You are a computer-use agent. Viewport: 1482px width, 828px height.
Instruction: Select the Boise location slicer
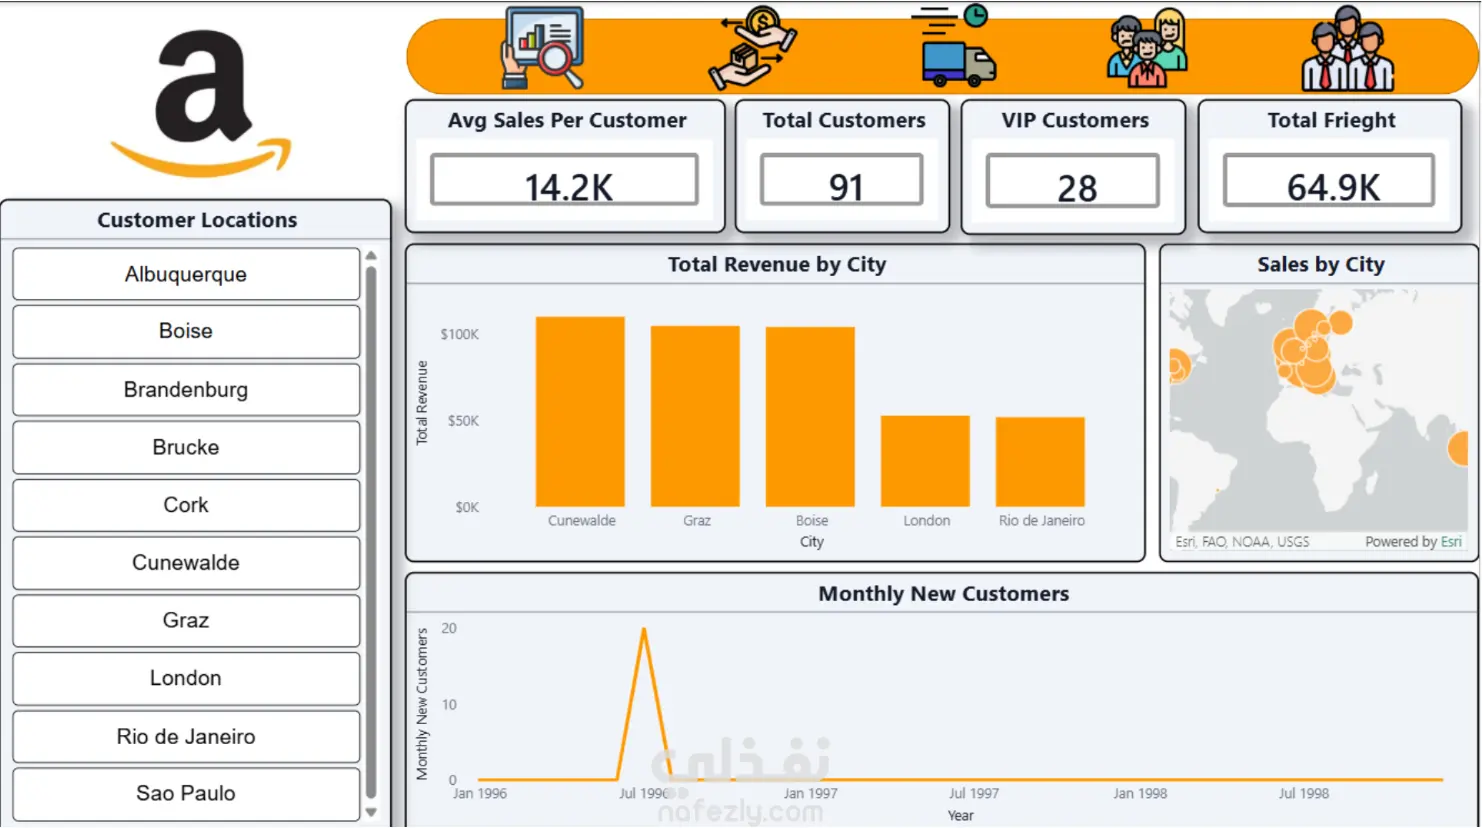[x=186, y=331]
